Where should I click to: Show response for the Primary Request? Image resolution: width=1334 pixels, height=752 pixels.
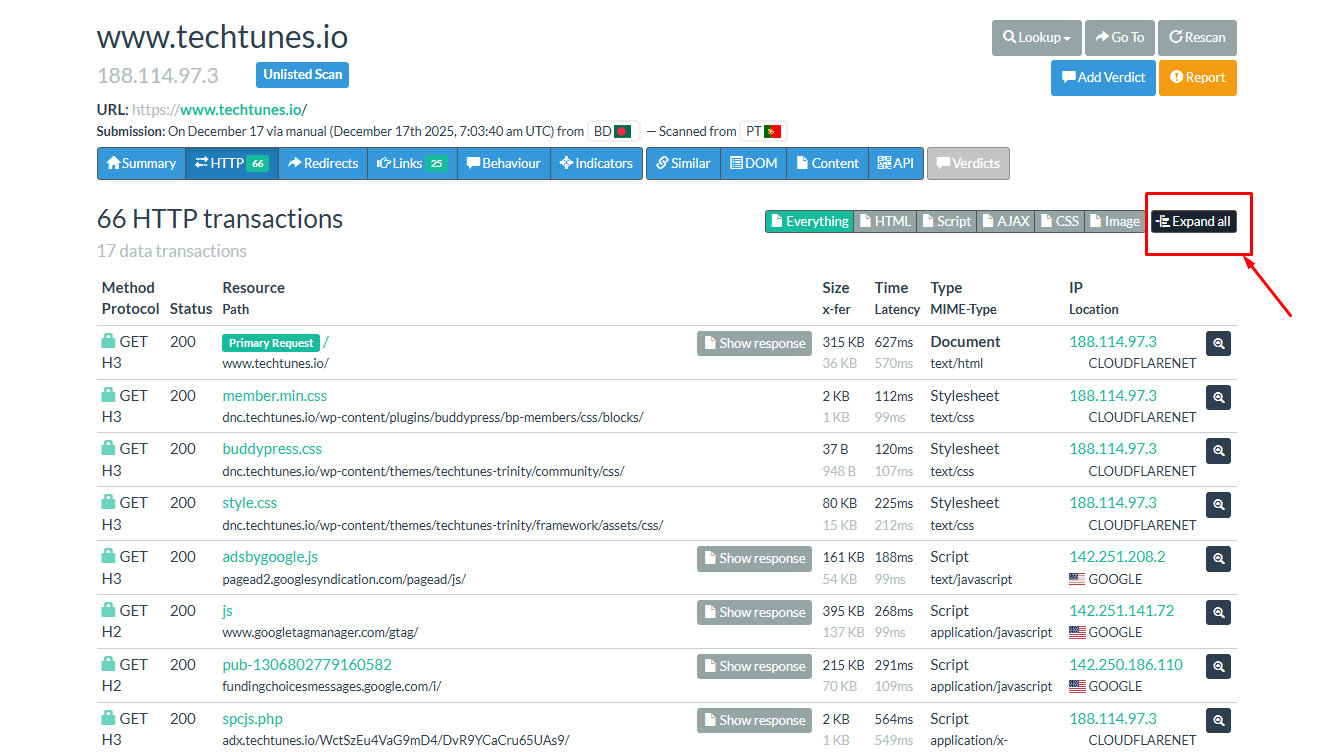pyautogui.click(x=754, y=343)
